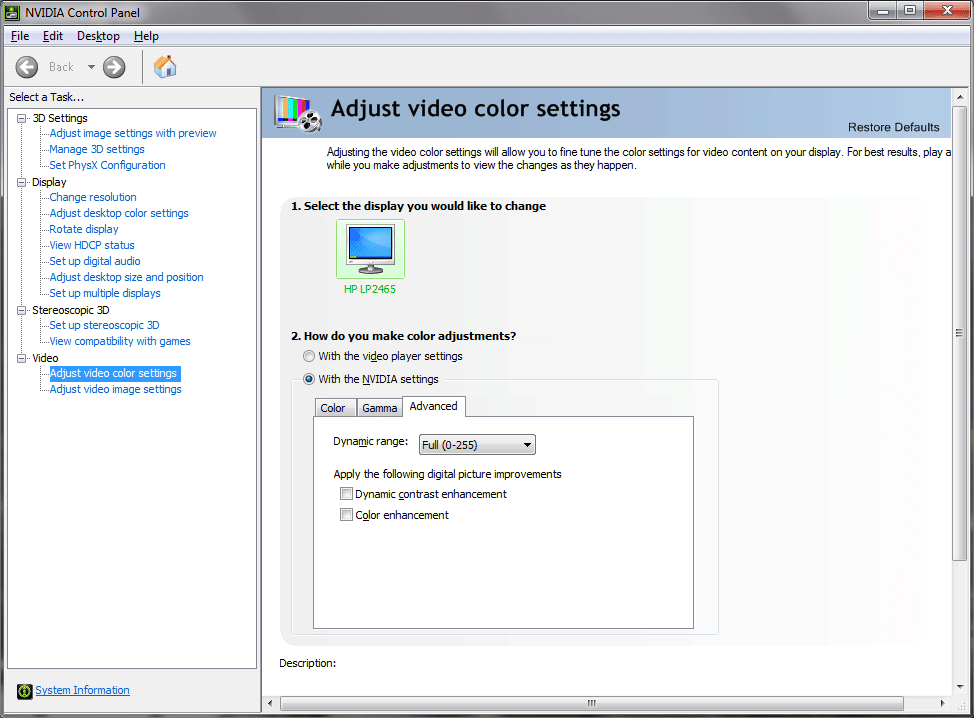974x718 pixels.
Task: Open Adjust desktop size and position
Action: pyautogui.click(x=127, y=277)
